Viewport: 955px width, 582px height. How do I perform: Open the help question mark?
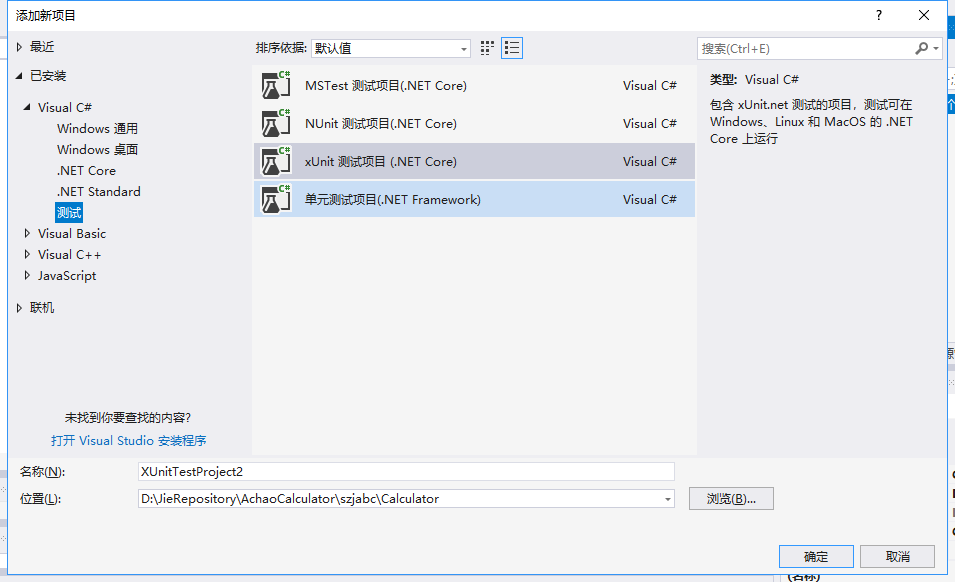click(x=878, y=15)
